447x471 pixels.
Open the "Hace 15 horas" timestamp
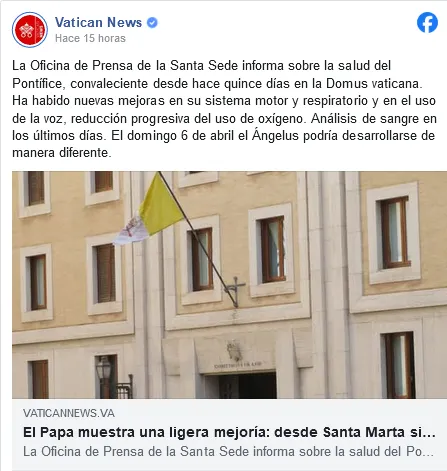point(90,38)
